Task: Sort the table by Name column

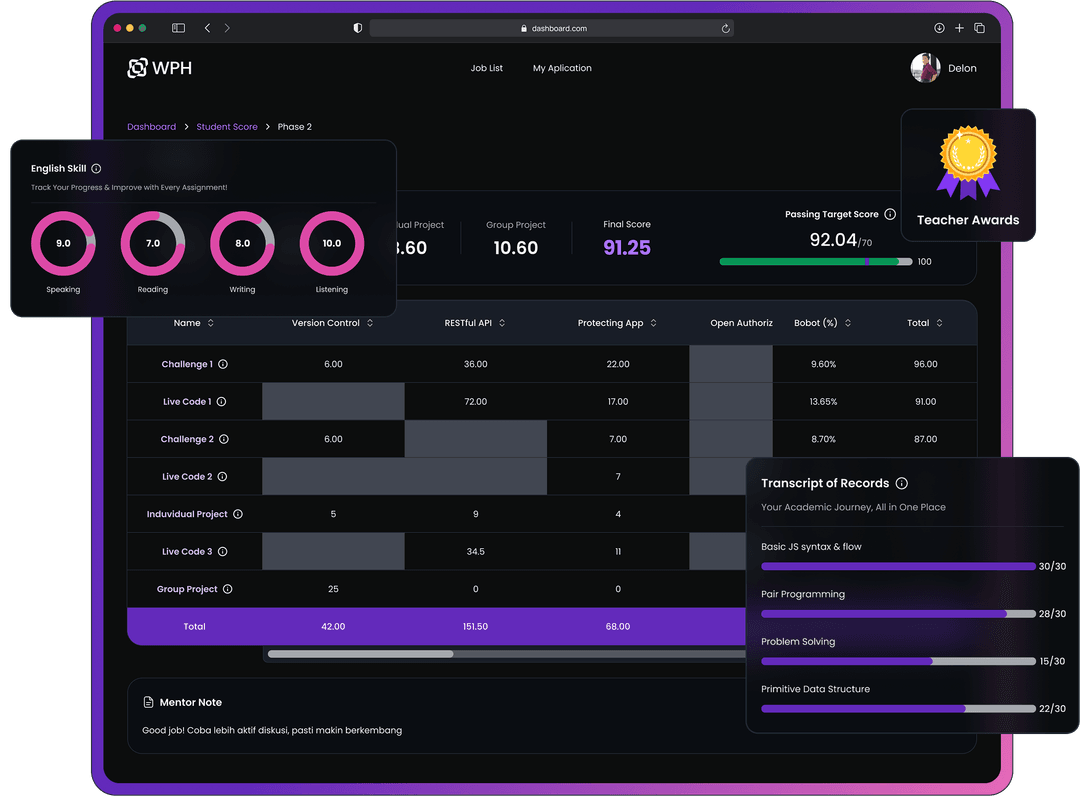Action: 210,323
